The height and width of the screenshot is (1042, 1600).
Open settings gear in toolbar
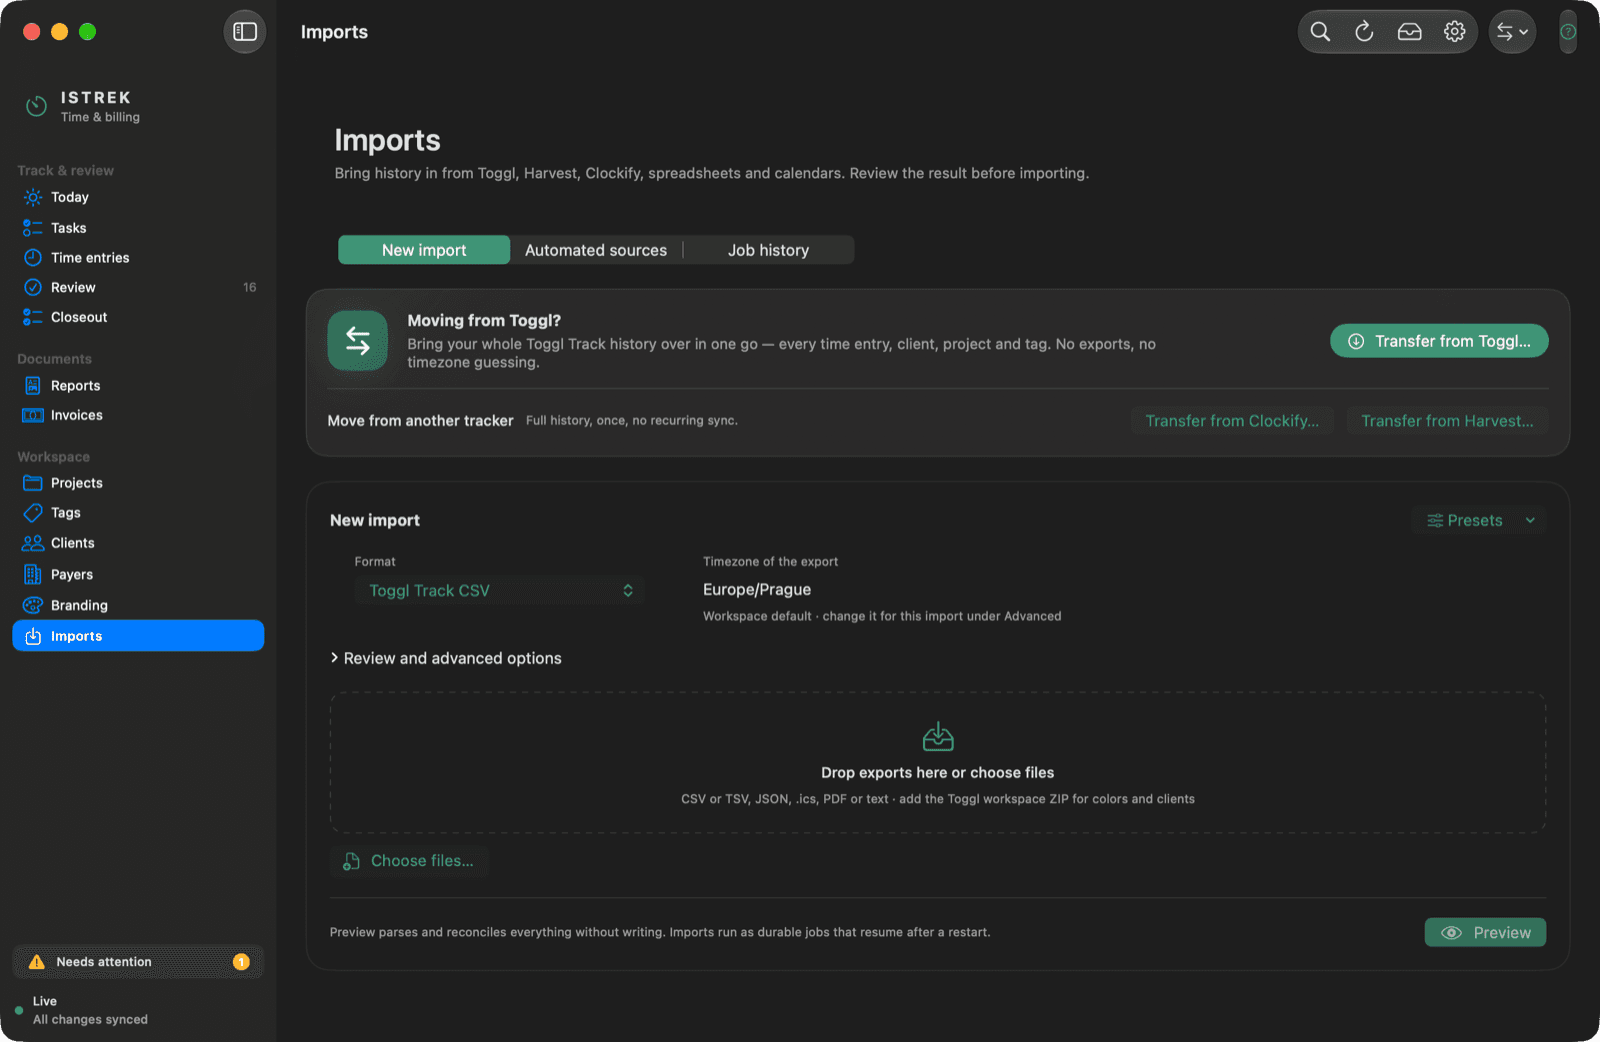pos(1455,32)
